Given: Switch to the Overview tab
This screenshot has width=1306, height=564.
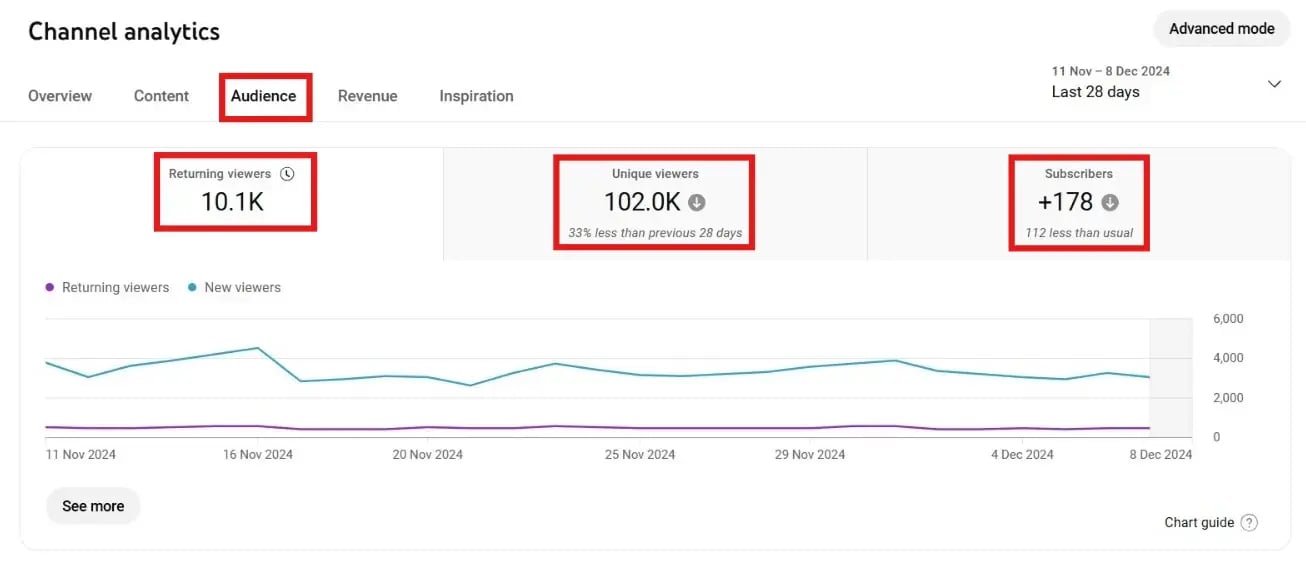Looking at the screenshot, I should [x=60, y=96].
